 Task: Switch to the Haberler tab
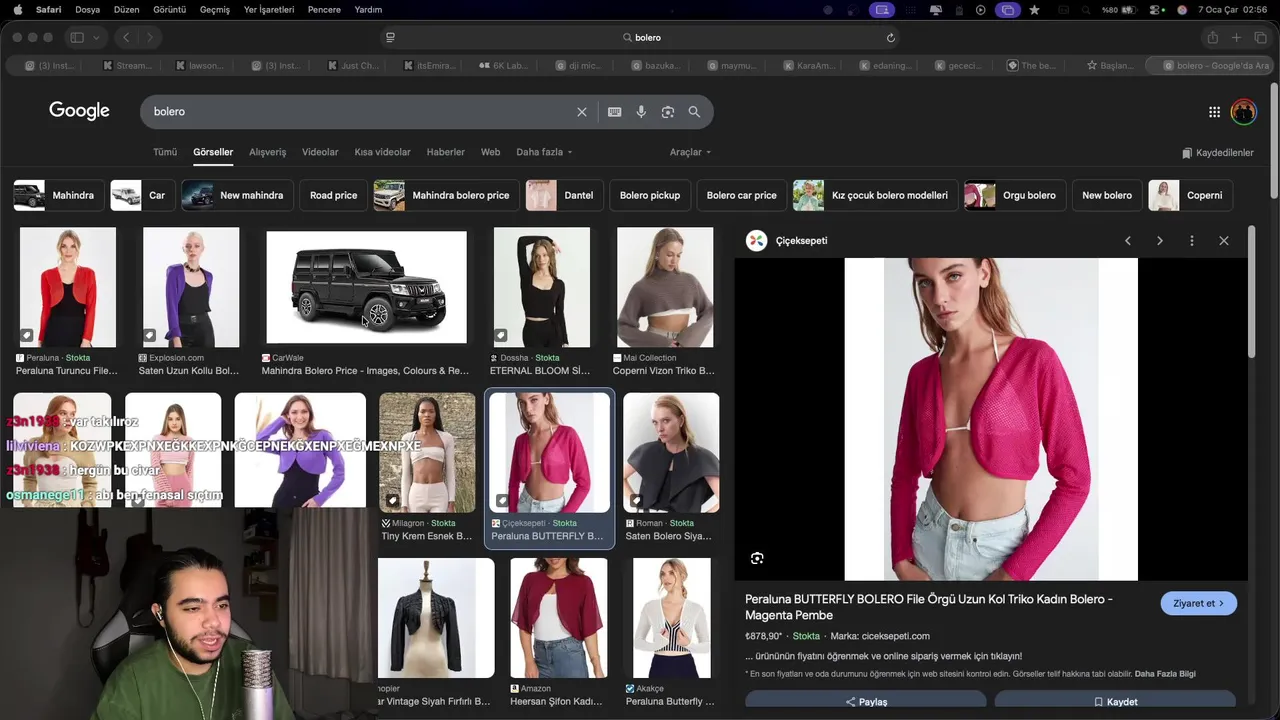(x=445, y=152)
